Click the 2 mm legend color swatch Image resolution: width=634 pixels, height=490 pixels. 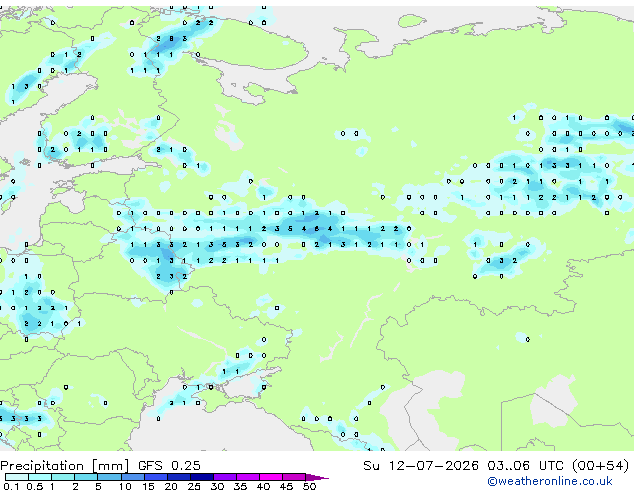(x=86, y=477)
